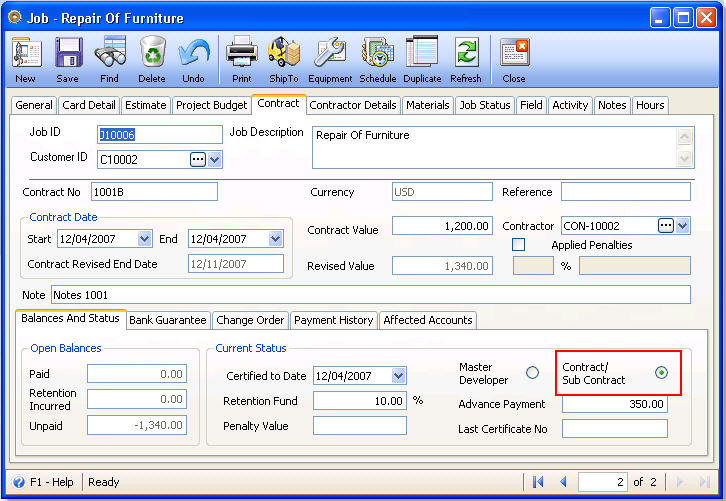
Task: Click the Undo arrow icon
Action: click(194, 52)
